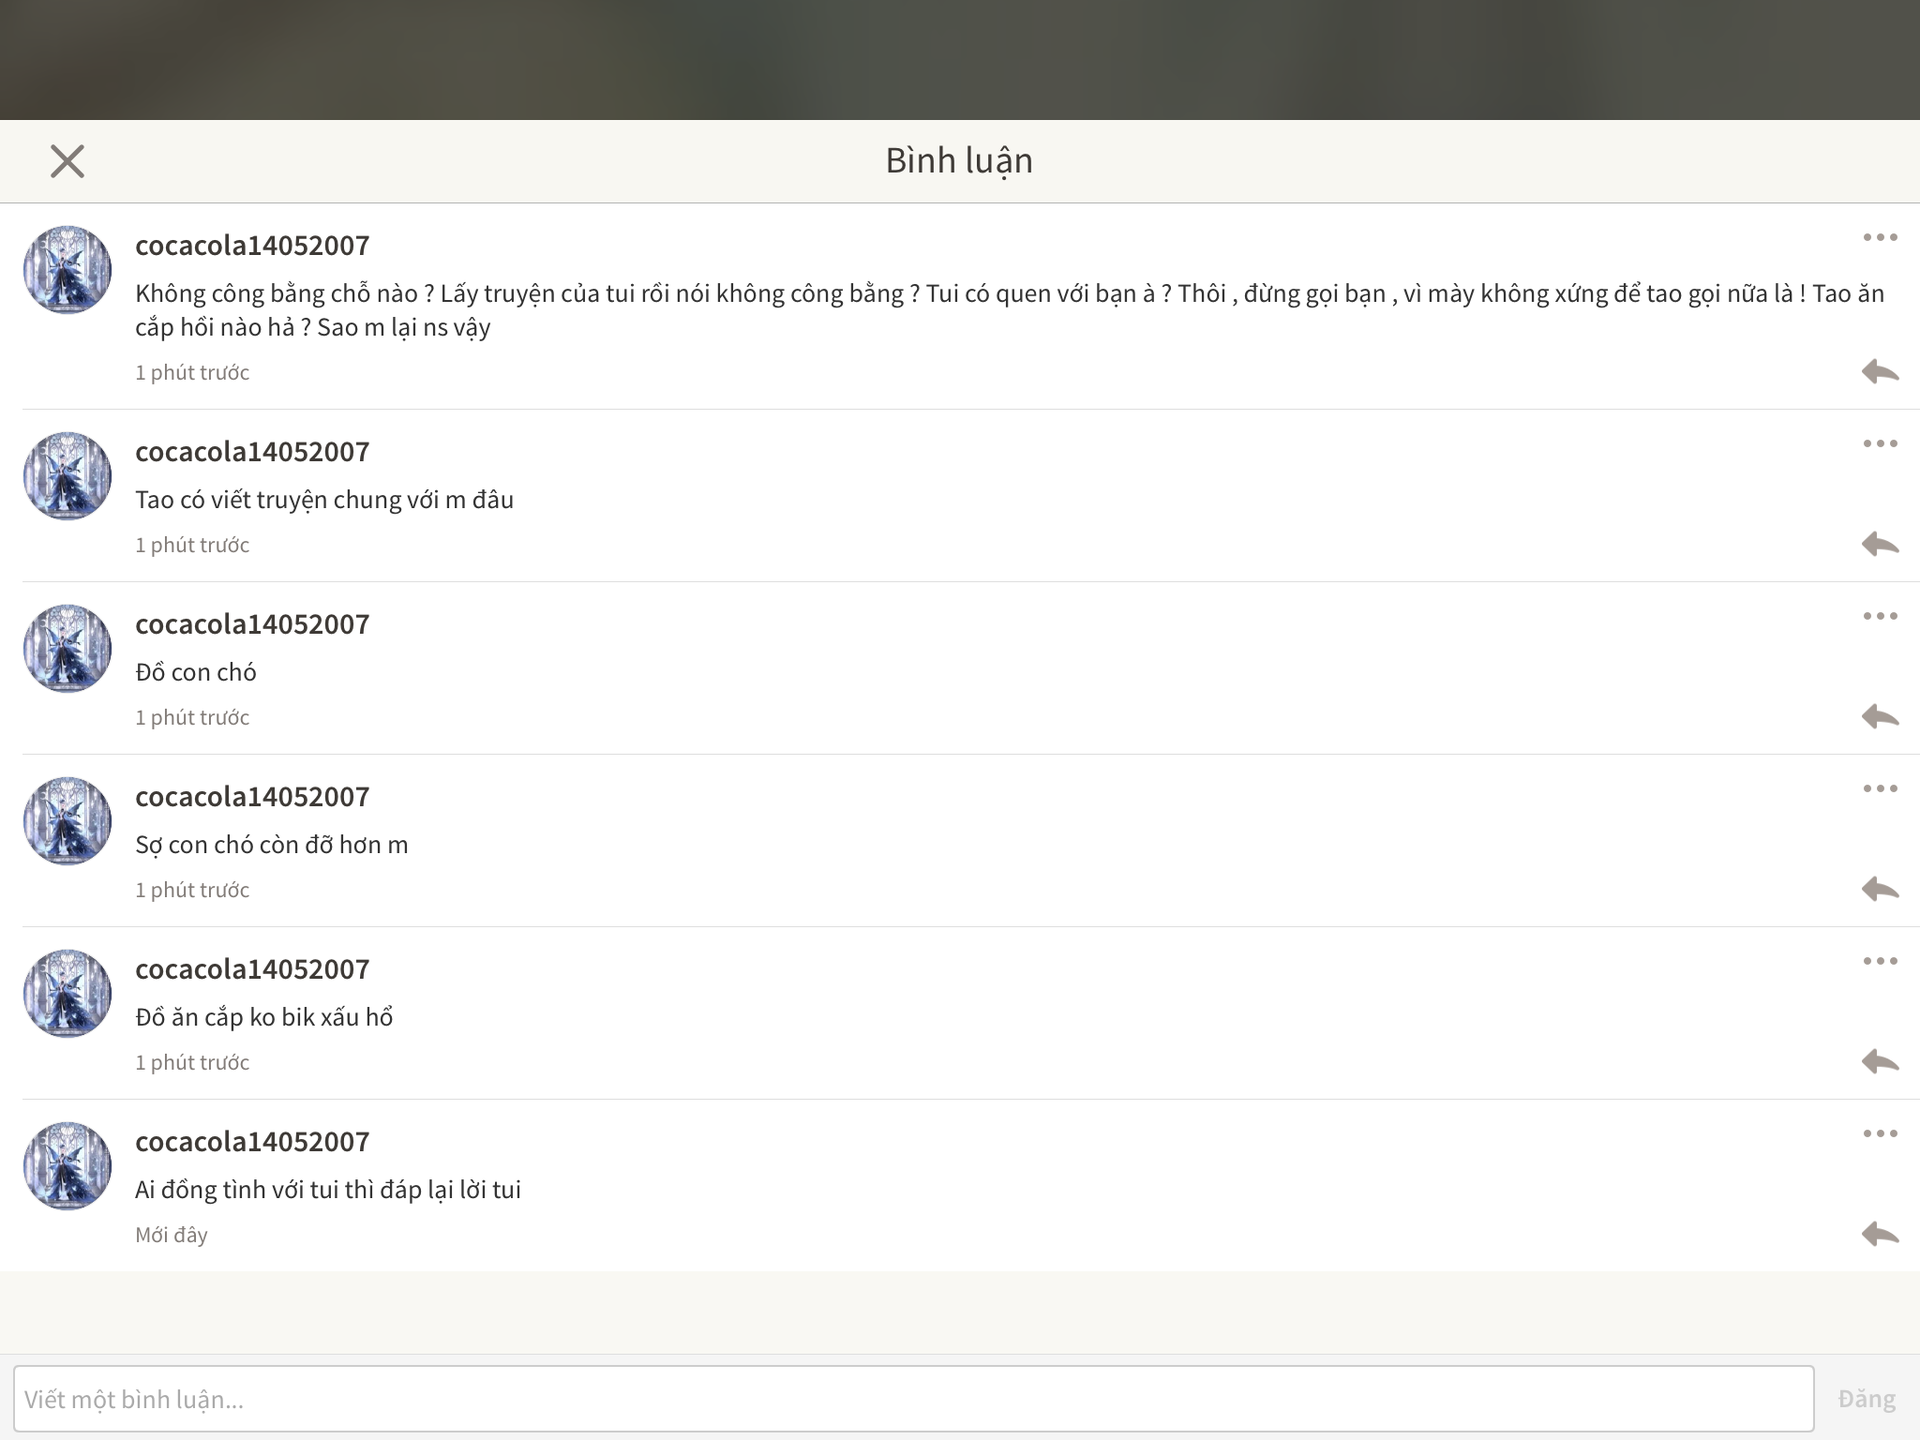The width and height of the screenshot is (1920, 1440).
Task: Reply to the 'Đồ con chó' comment
Action: coord(1880,716)
